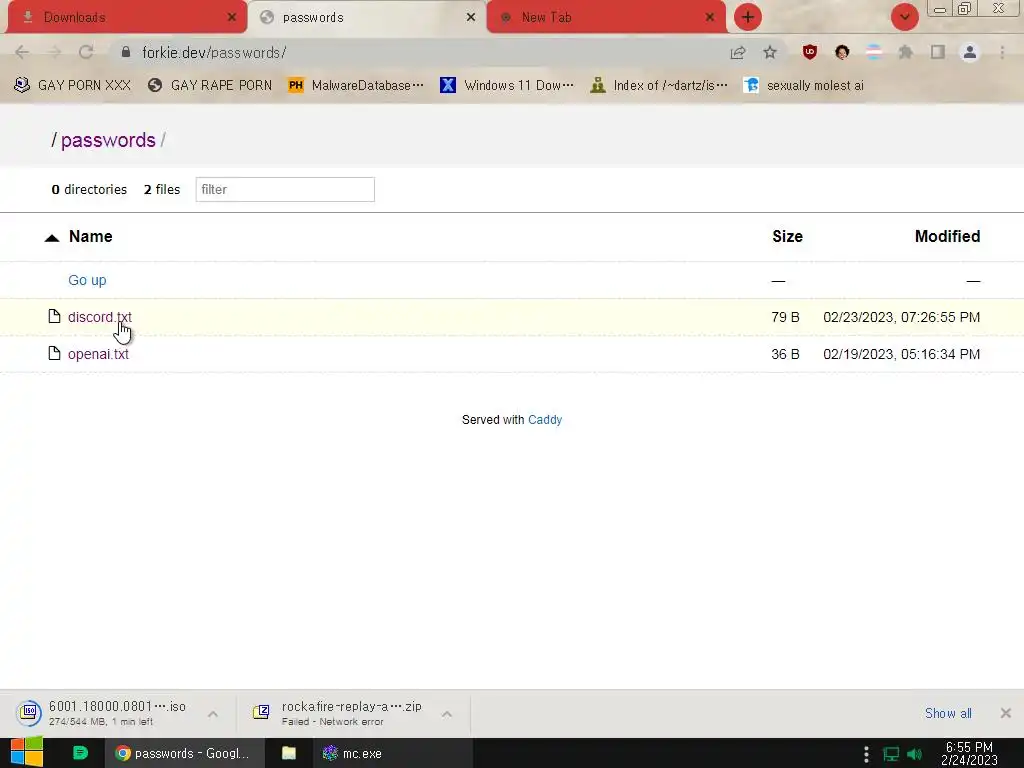Viewport: 1024px width, 768px height.
Task: Click the Chrome passwords taskbar button
Action: (x=184, y=753)
